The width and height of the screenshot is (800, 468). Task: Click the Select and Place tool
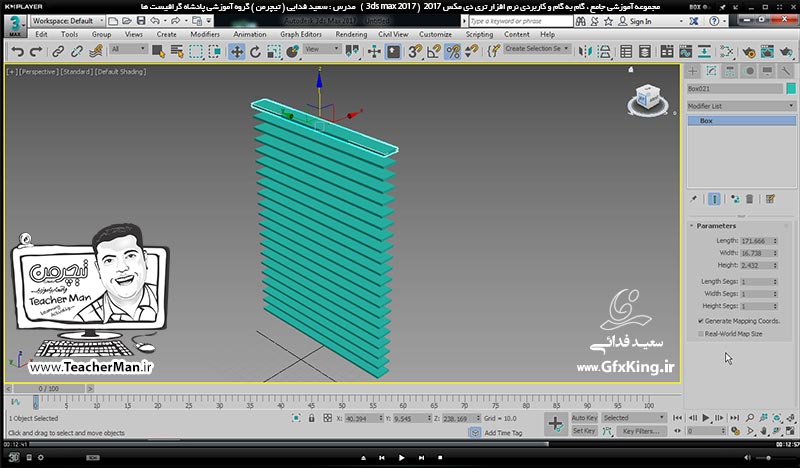coord(292,52)
